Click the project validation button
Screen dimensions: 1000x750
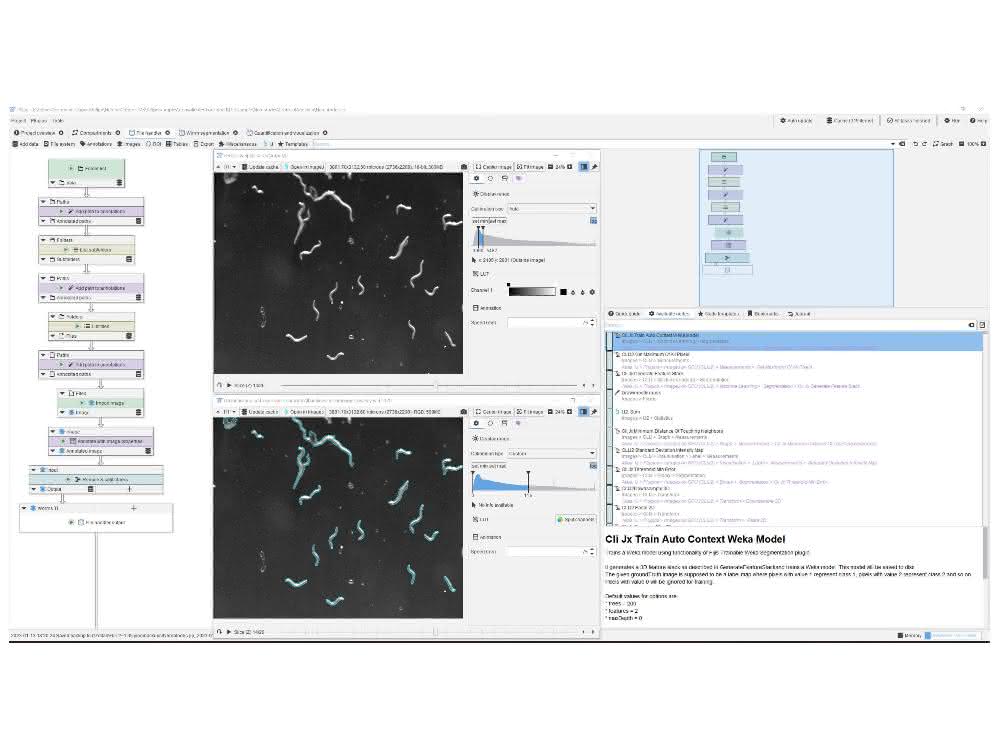point(908,121)
